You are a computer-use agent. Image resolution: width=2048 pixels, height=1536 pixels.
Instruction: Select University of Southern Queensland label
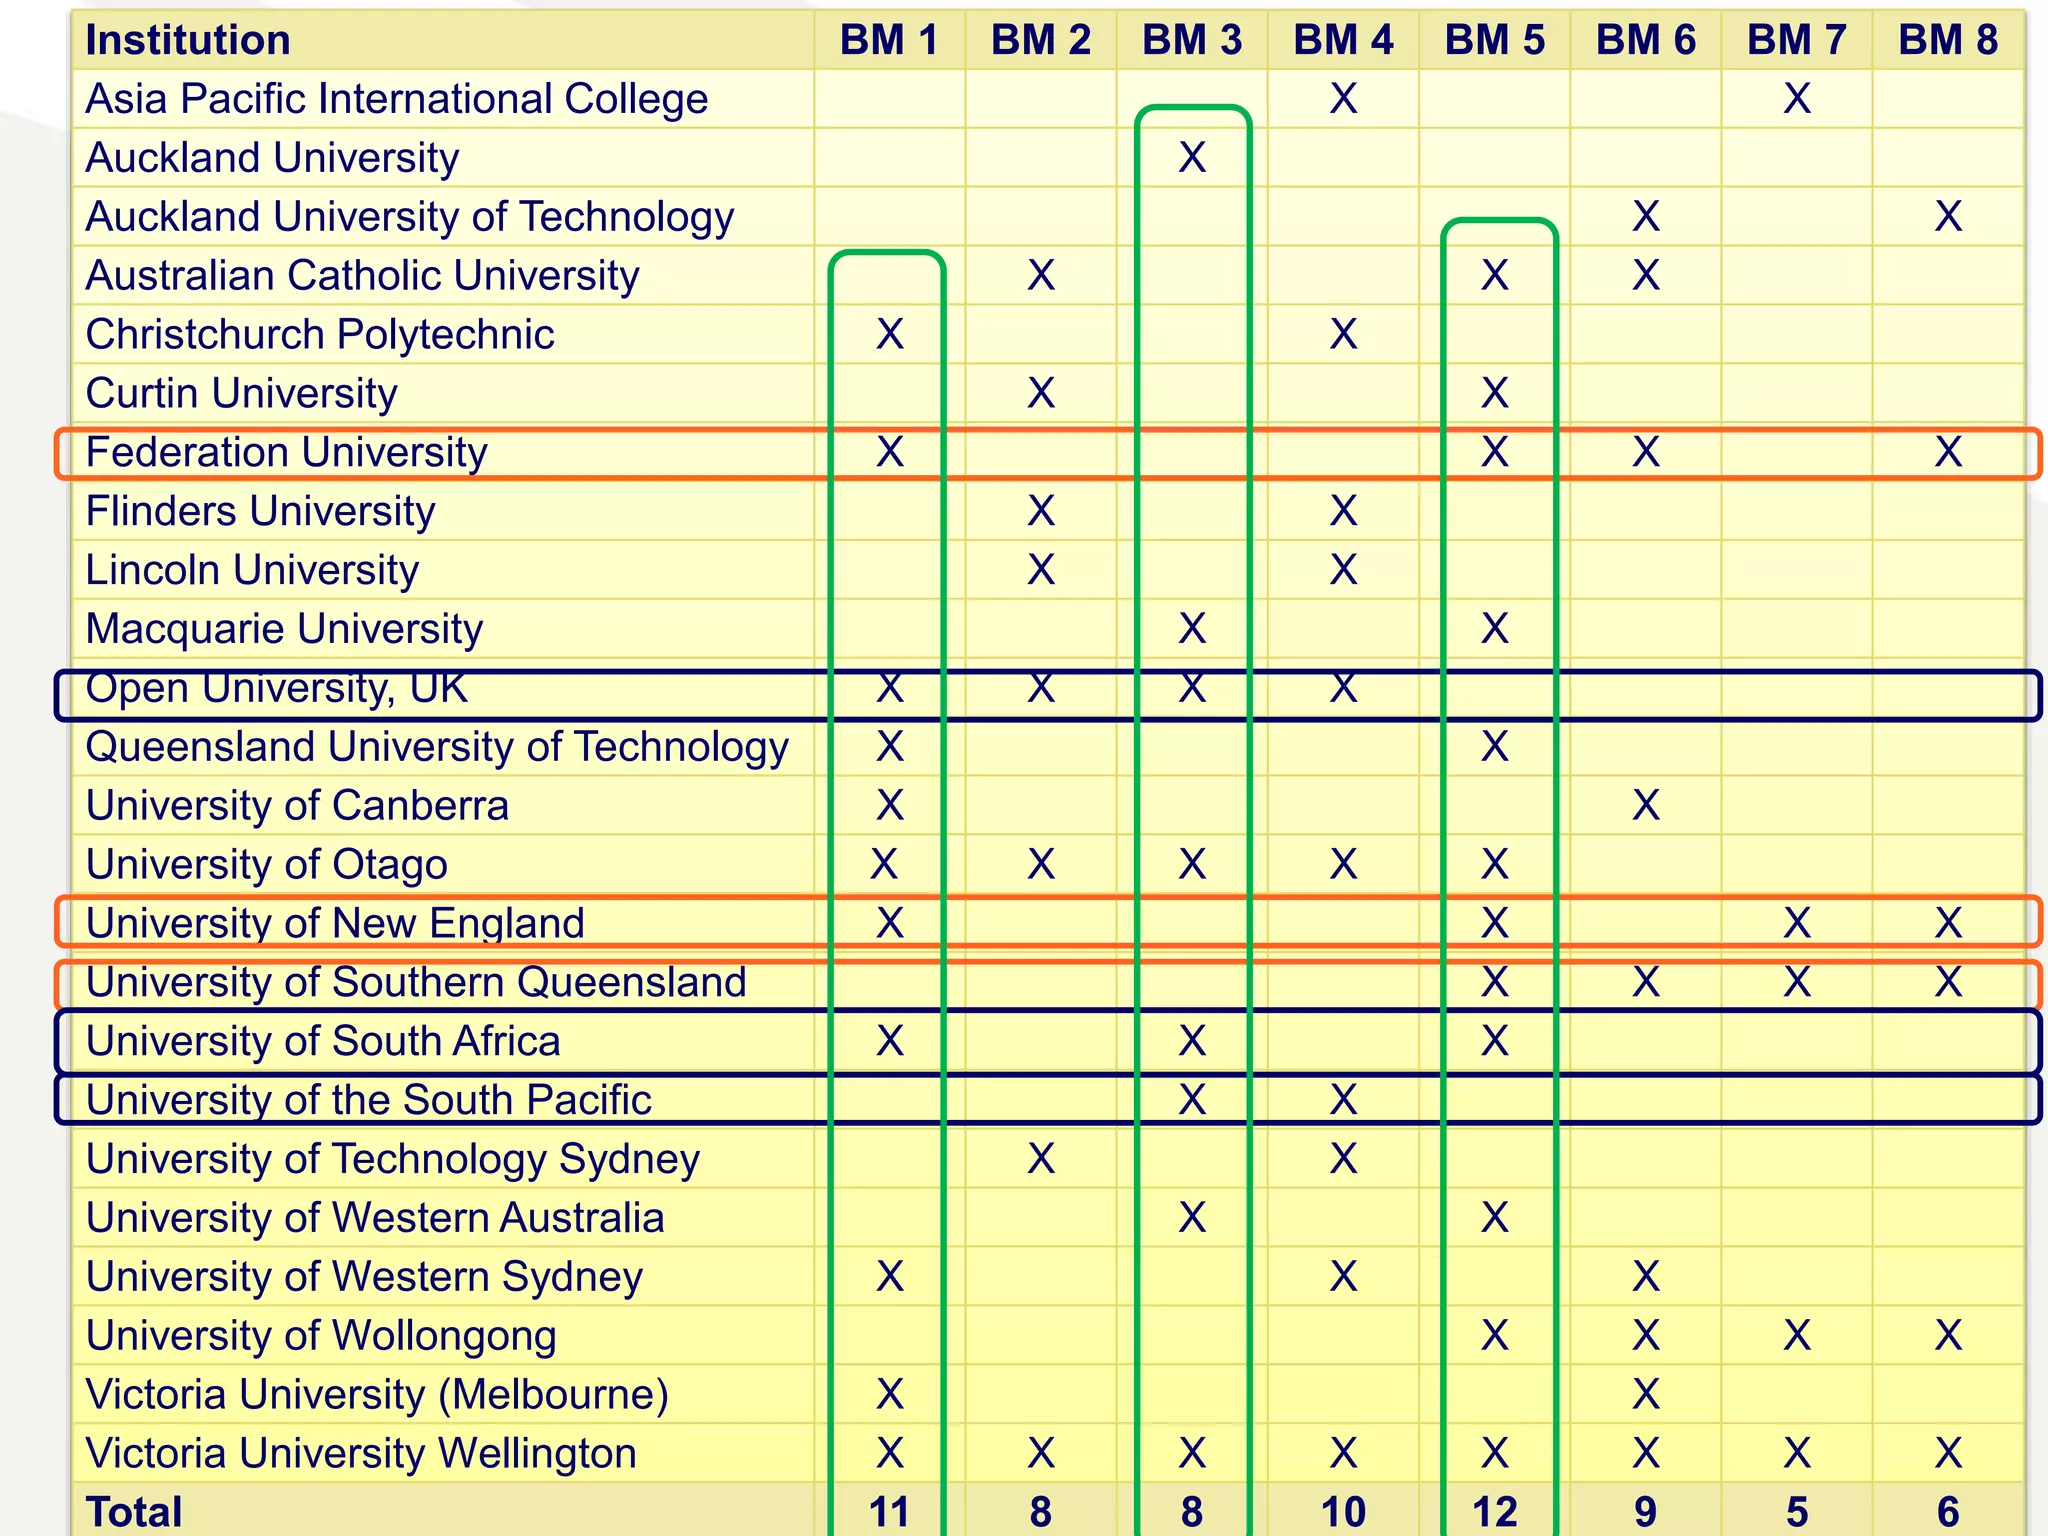point(416,982)
